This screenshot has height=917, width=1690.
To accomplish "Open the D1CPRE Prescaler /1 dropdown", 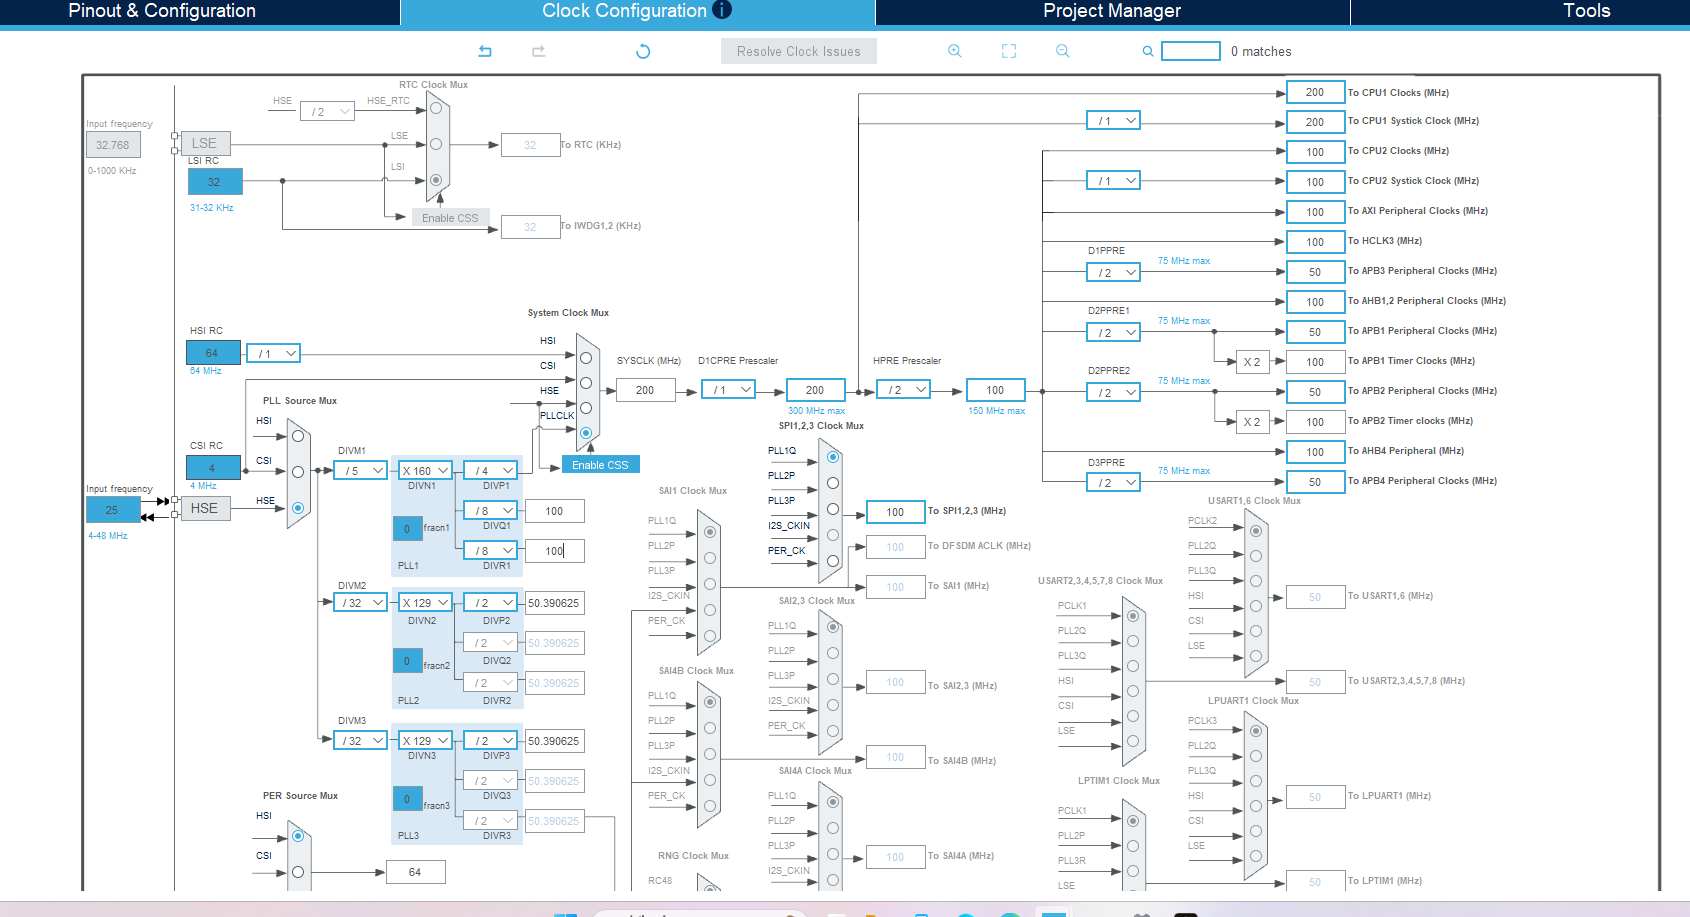I will pos(729,390).
